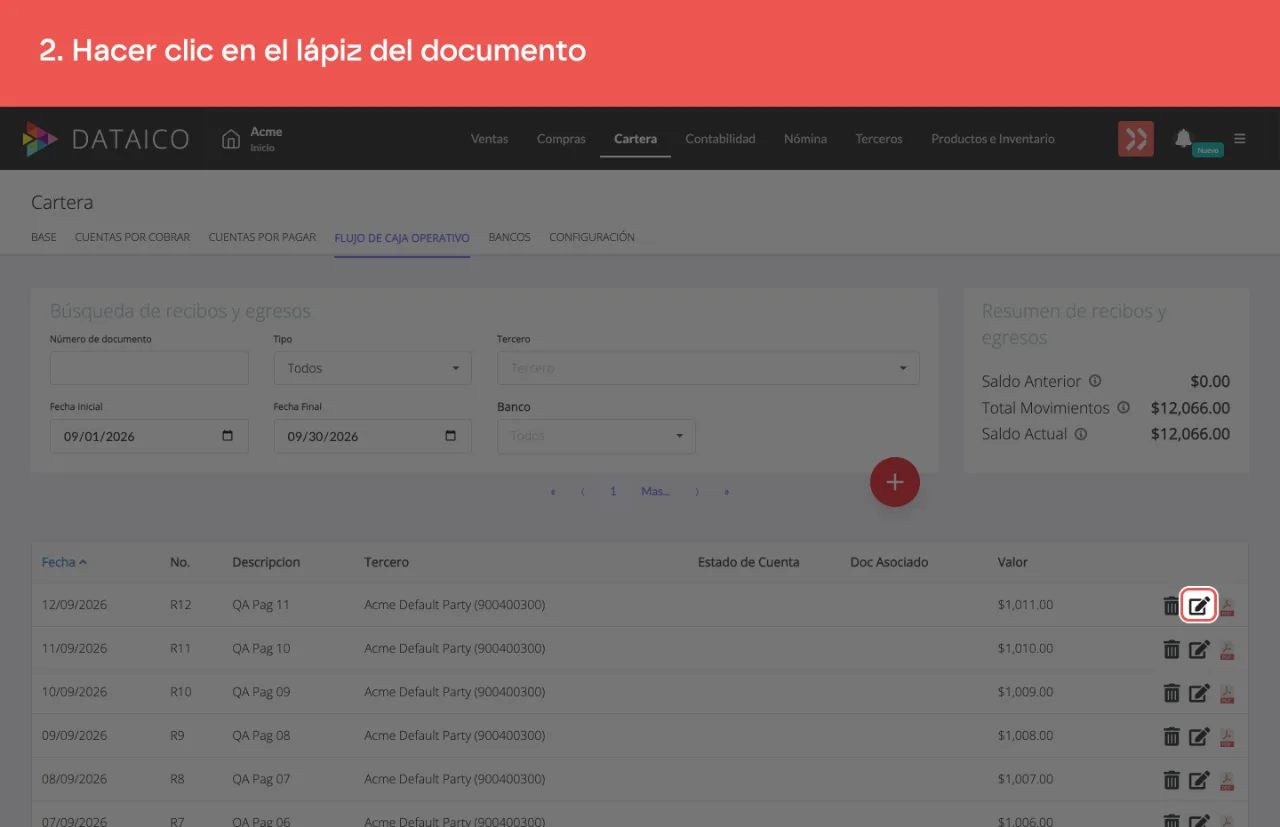Click the red double-arrow icon in header
This screenshot has height=827, width=1280.
tap(1136, 139)
